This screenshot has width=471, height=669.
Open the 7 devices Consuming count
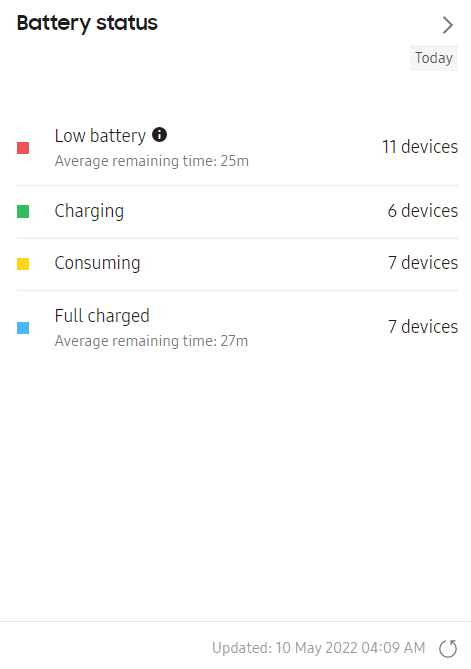tap(423, 263)
